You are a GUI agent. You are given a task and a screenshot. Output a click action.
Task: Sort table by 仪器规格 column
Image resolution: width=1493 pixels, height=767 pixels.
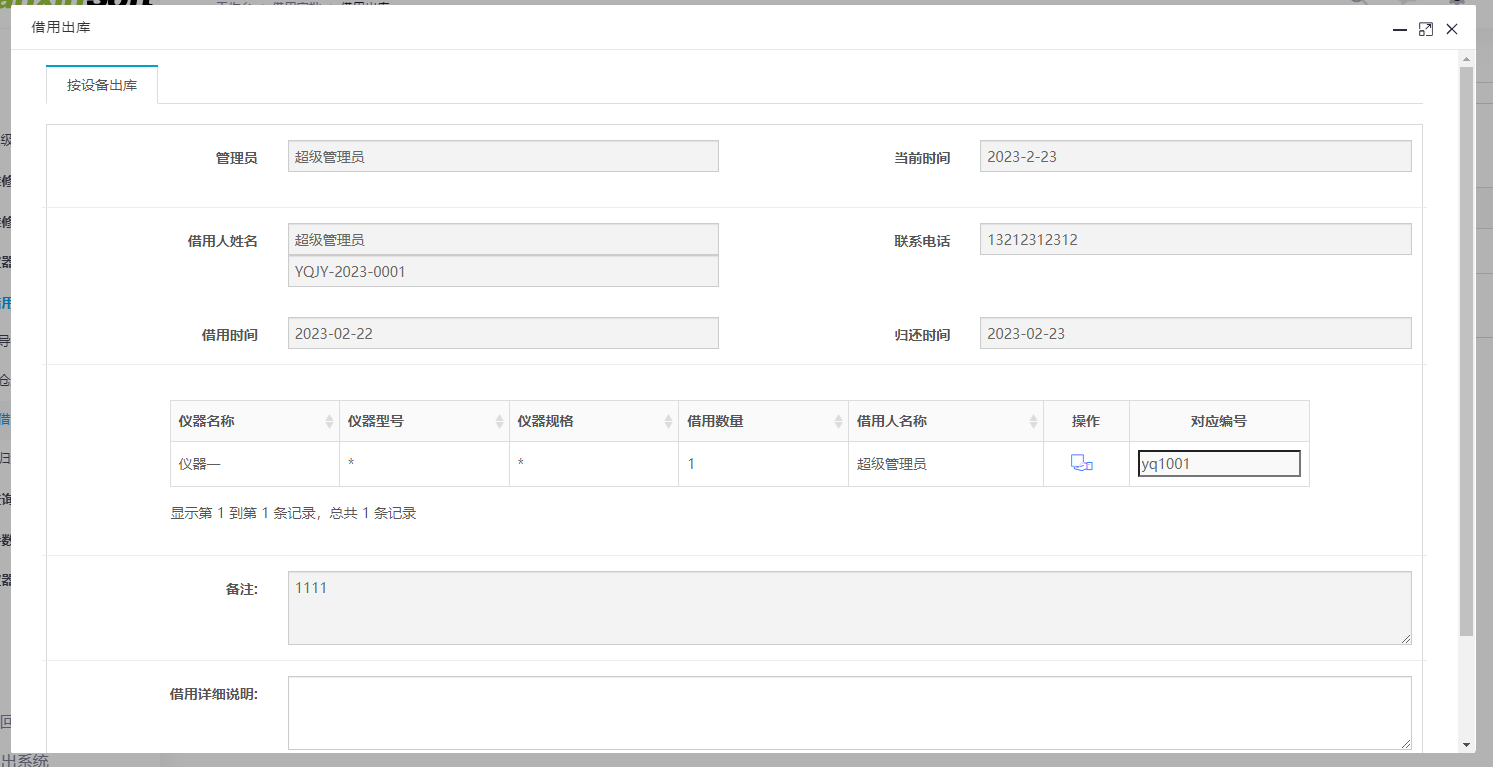coord(593,421)
